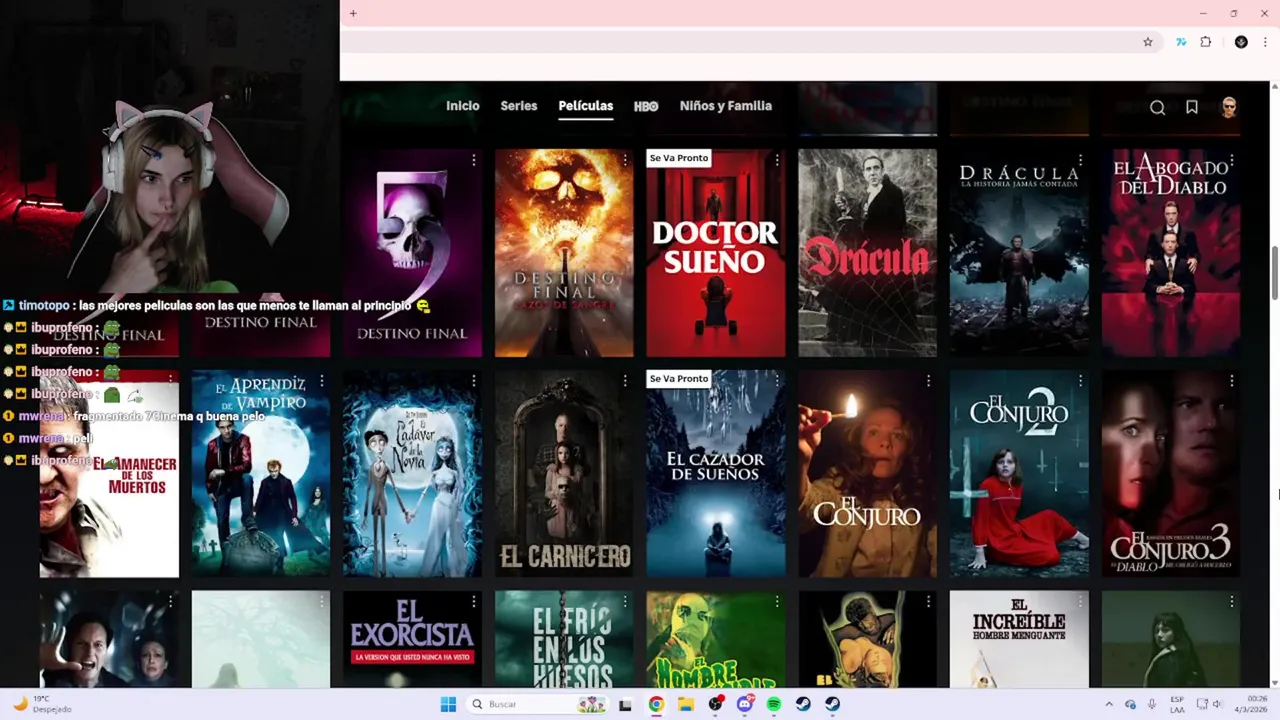Select the Películas tab
1280x720 pixels.
[586, 106]
